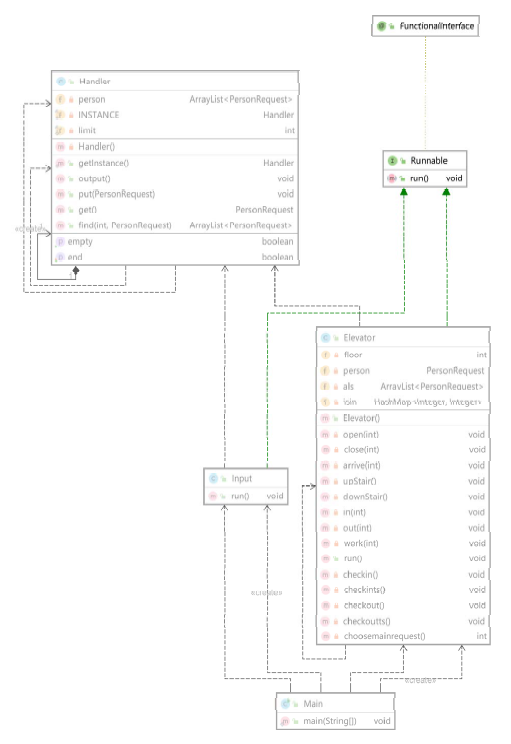Select the Main class title
This screenshot has width=511, height=744.
[313, 704]
